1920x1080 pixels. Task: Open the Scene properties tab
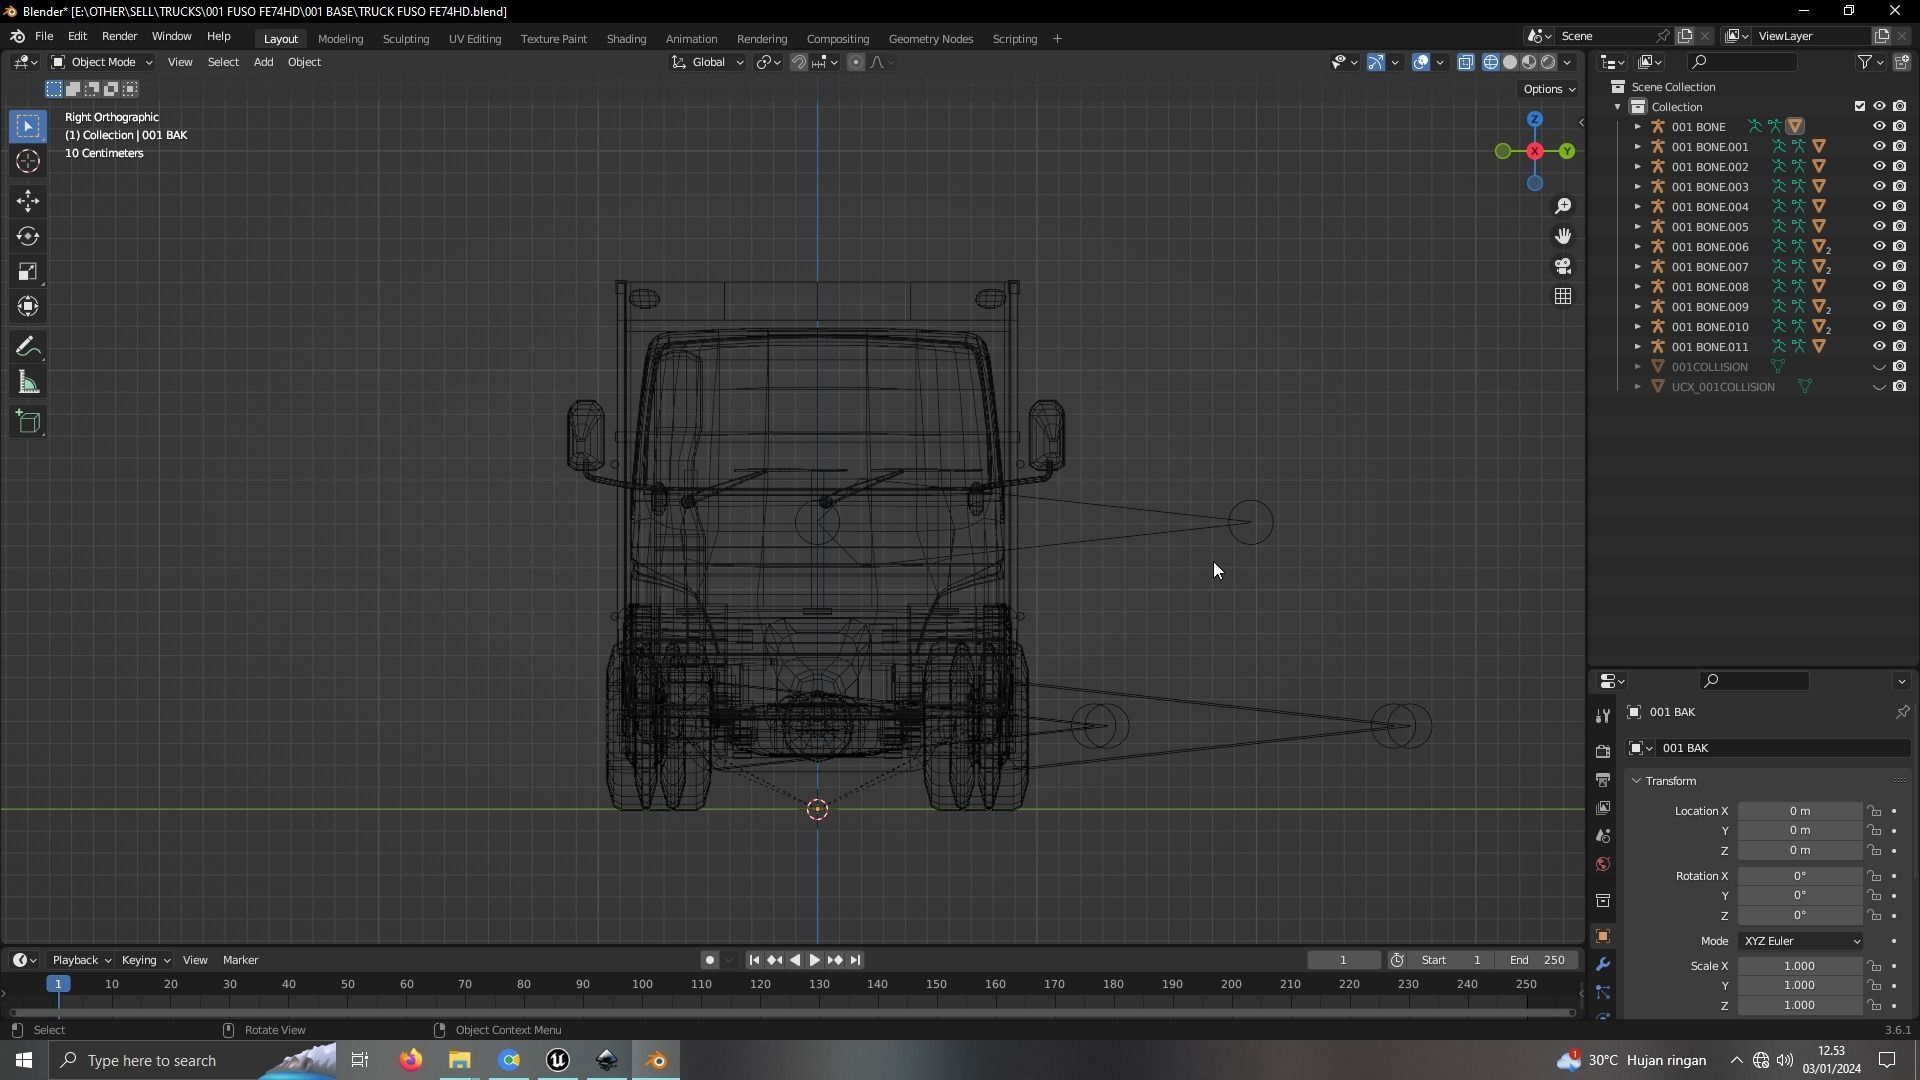click(x=1603, y=836)
